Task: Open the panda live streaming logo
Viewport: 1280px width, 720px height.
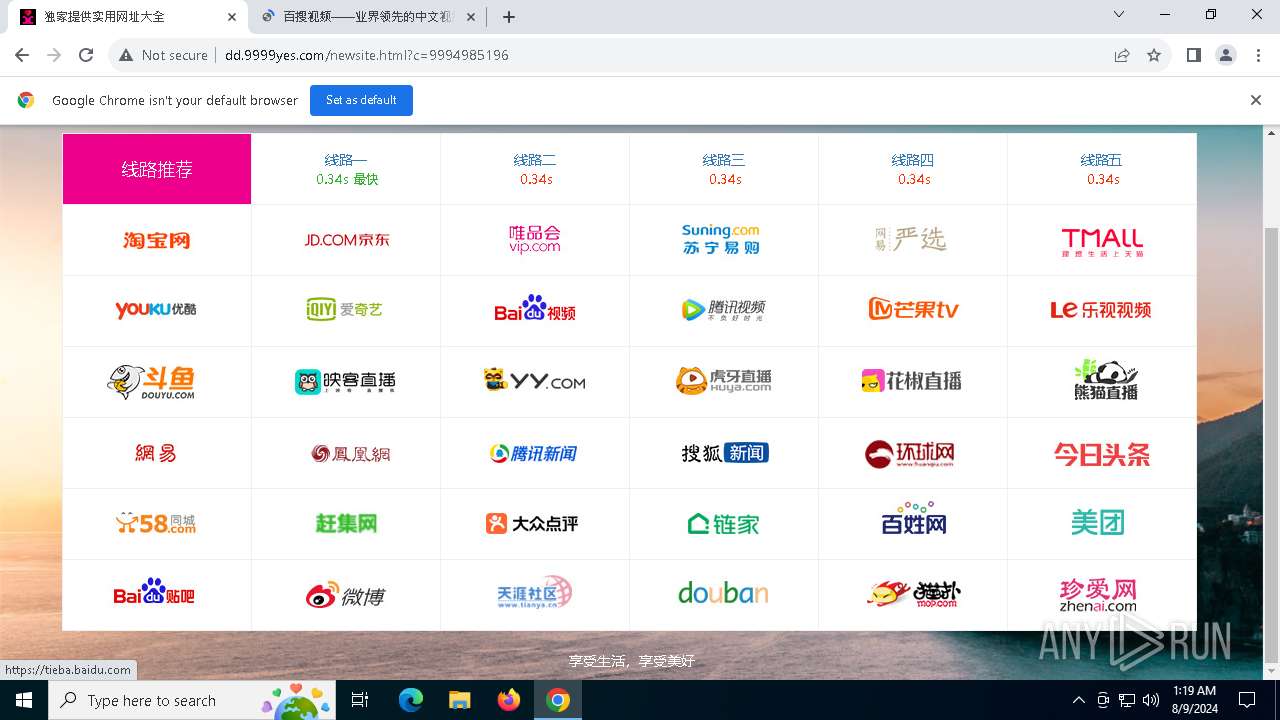Action: [x=1106, y=380]
